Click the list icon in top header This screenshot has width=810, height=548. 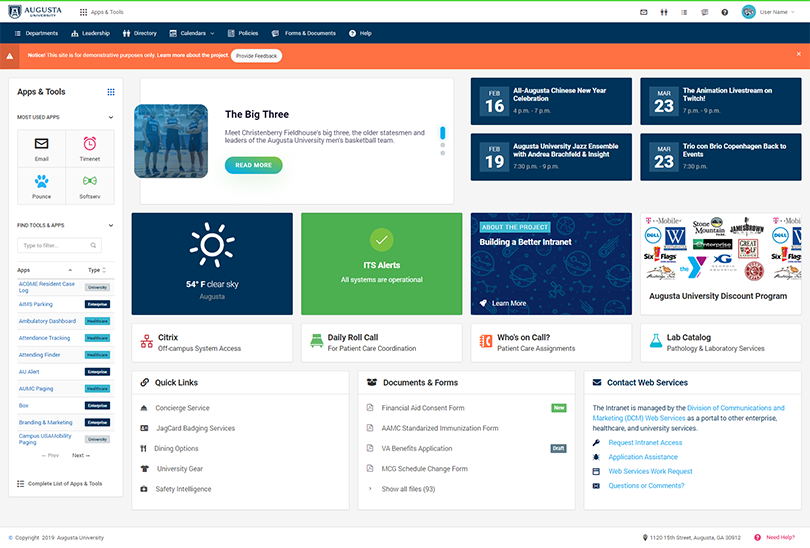[684, 12]
